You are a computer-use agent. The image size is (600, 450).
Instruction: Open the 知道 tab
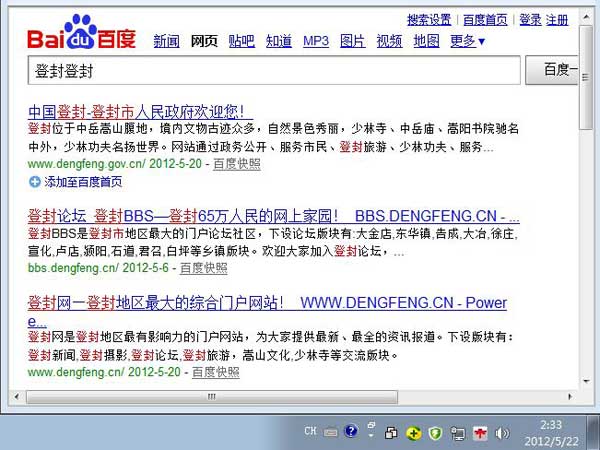(x=279, y=41)
